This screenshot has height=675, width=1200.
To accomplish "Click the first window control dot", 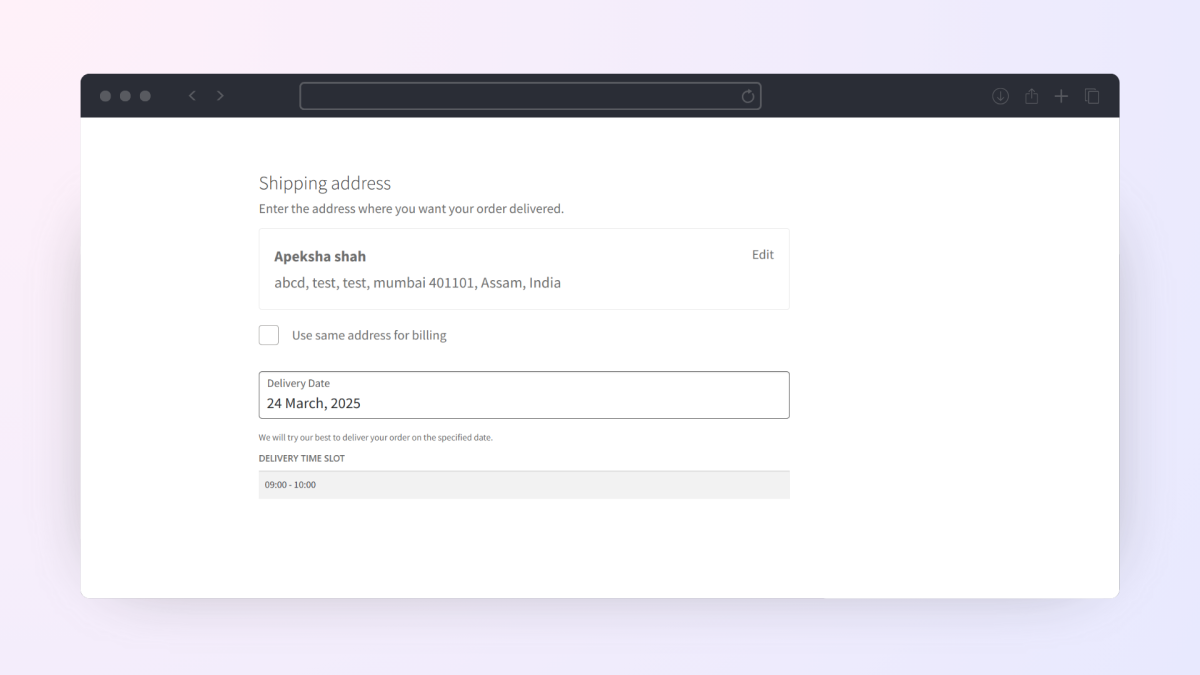I will tap(105, 96).
